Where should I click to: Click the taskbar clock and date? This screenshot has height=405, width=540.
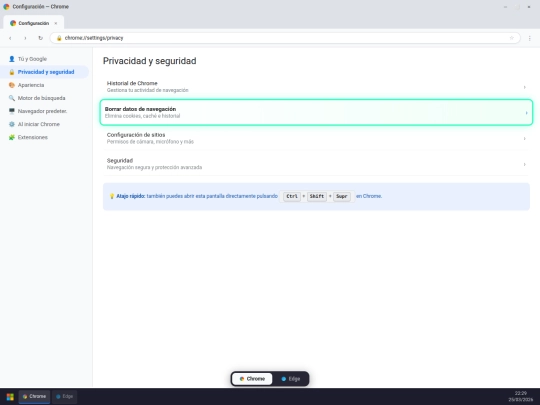pos(520,396)
